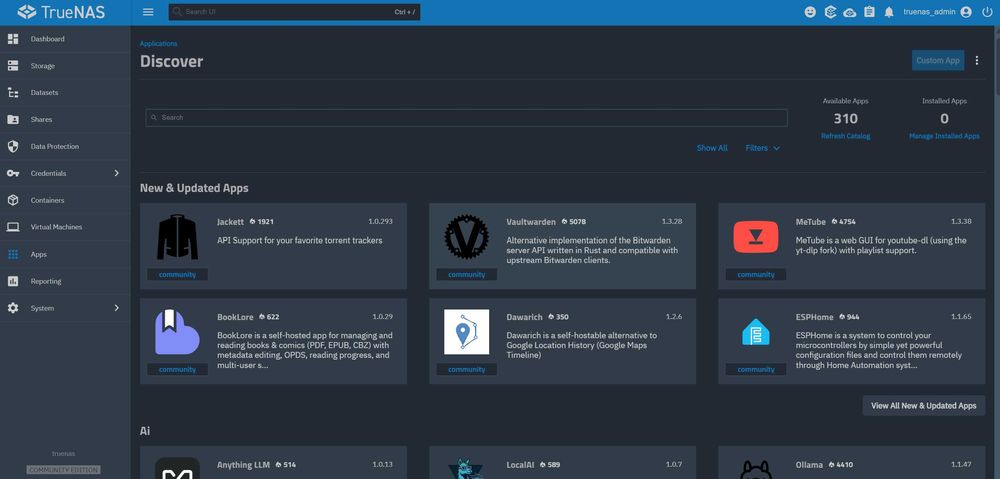Open the Filters dropdown
Image resolution: width=1000 pixels, height=479 pixels.
pyautogui.click(x=762, y=148)
